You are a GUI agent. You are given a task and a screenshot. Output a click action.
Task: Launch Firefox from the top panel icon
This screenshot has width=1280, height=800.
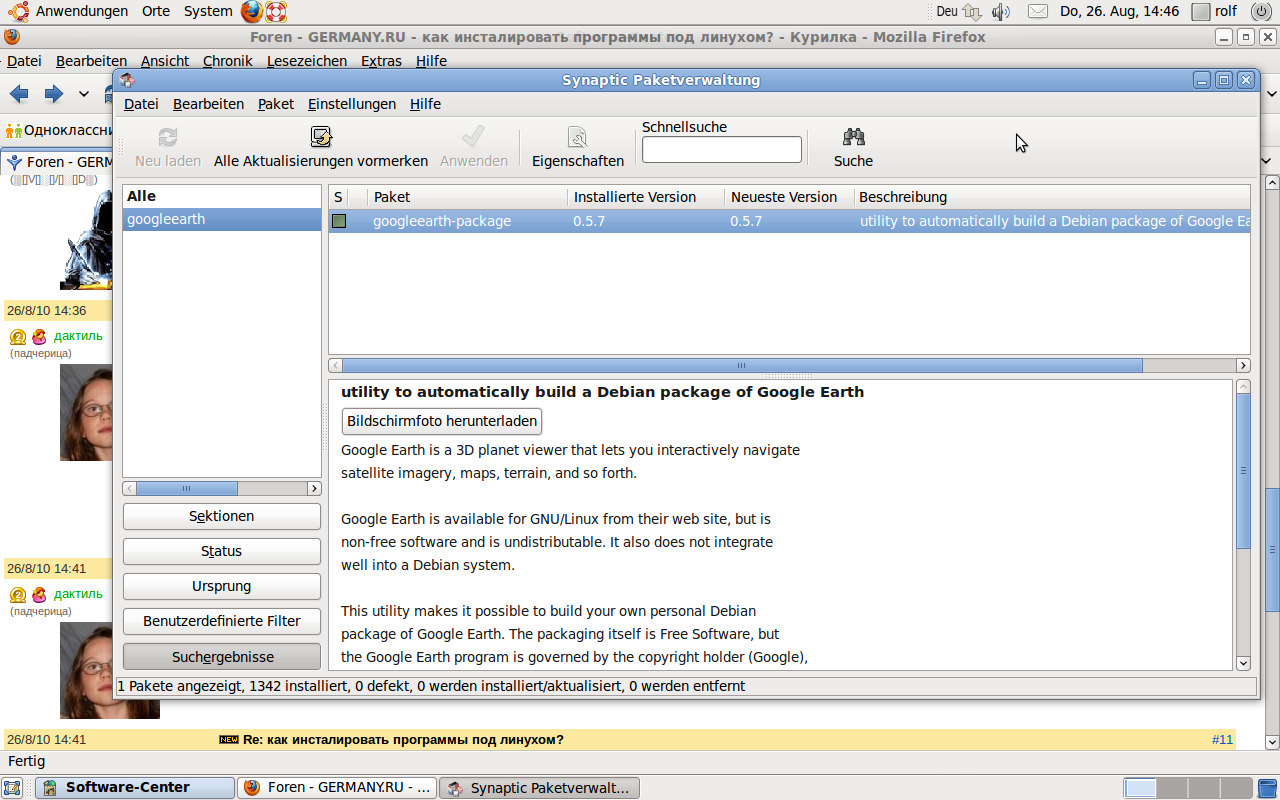click(x=251, y=12)
